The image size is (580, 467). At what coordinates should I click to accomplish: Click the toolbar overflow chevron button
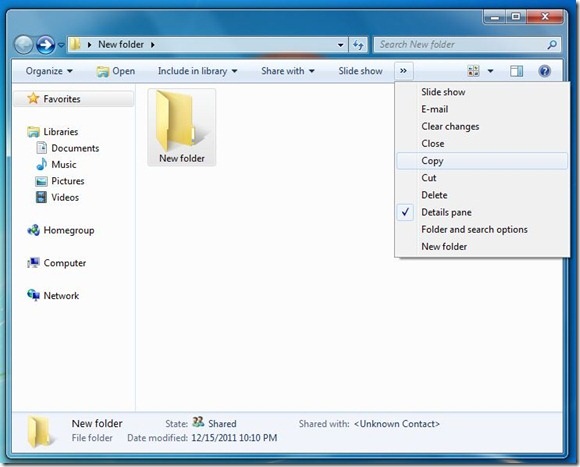point(404,71)
